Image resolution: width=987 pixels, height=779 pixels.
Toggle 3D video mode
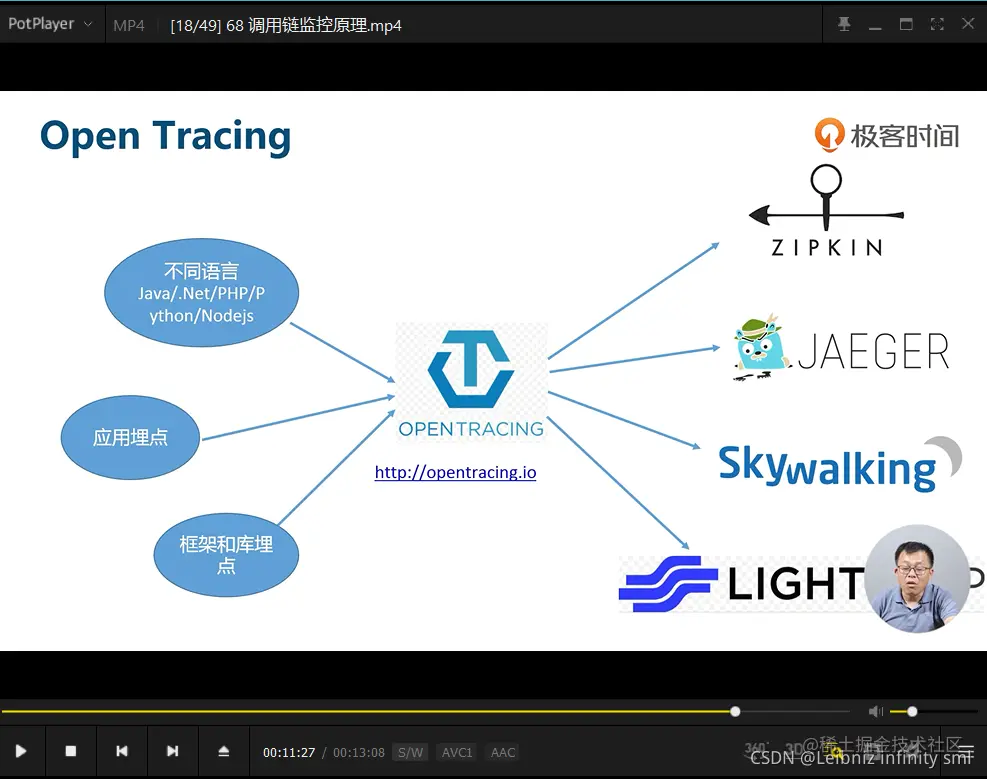(794, 749)
